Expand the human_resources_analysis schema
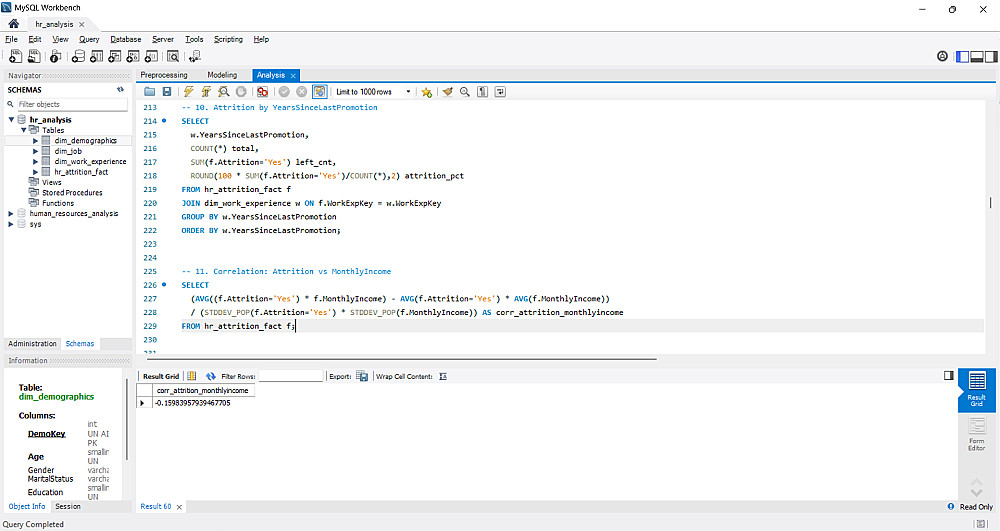 (11, 213)
